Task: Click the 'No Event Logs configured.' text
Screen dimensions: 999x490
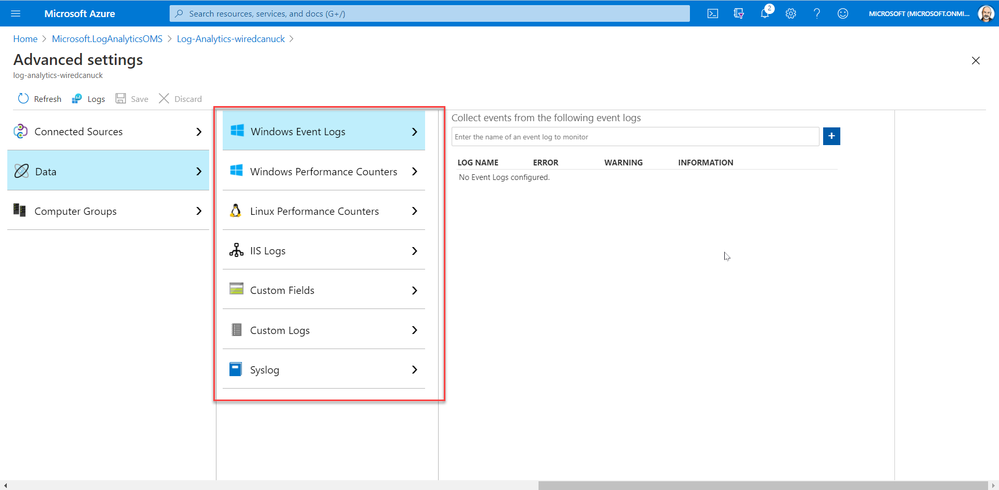Action: pos(504,177)
